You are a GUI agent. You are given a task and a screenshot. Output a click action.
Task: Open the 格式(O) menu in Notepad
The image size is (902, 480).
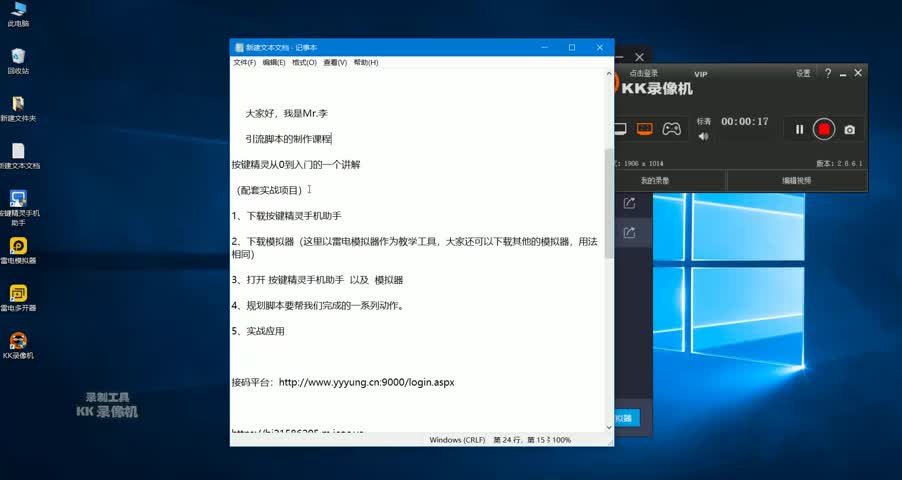[304, 62]
